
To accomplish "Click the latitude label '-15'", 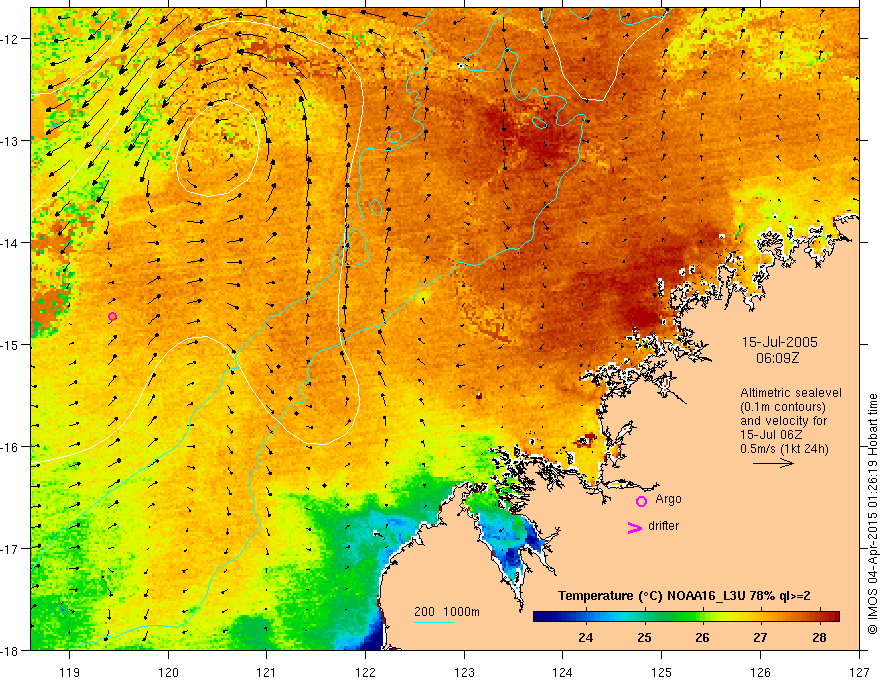I will click(11, 344).
